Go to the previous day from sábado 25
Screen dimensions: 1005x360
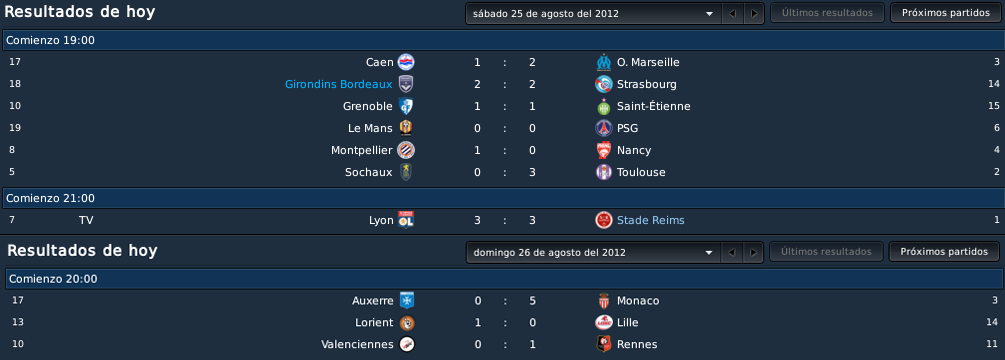click(733, 13)
